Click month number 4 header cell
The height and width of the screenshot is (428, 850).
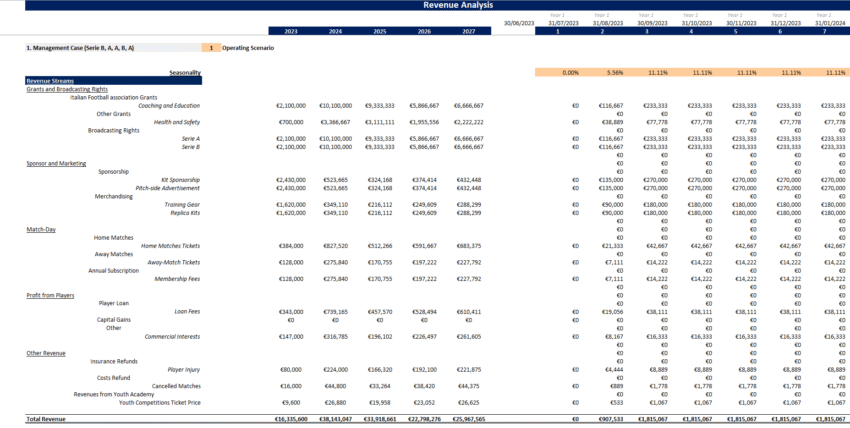point(691,31)
